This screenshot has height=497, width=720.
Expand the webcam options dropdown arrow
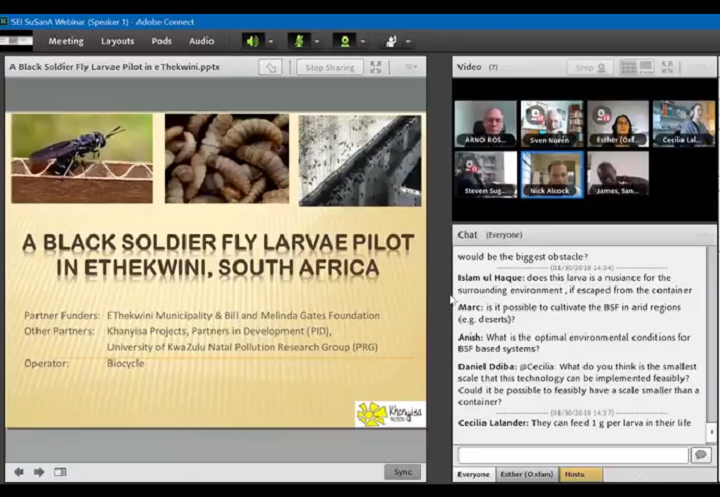coord(363,41)
